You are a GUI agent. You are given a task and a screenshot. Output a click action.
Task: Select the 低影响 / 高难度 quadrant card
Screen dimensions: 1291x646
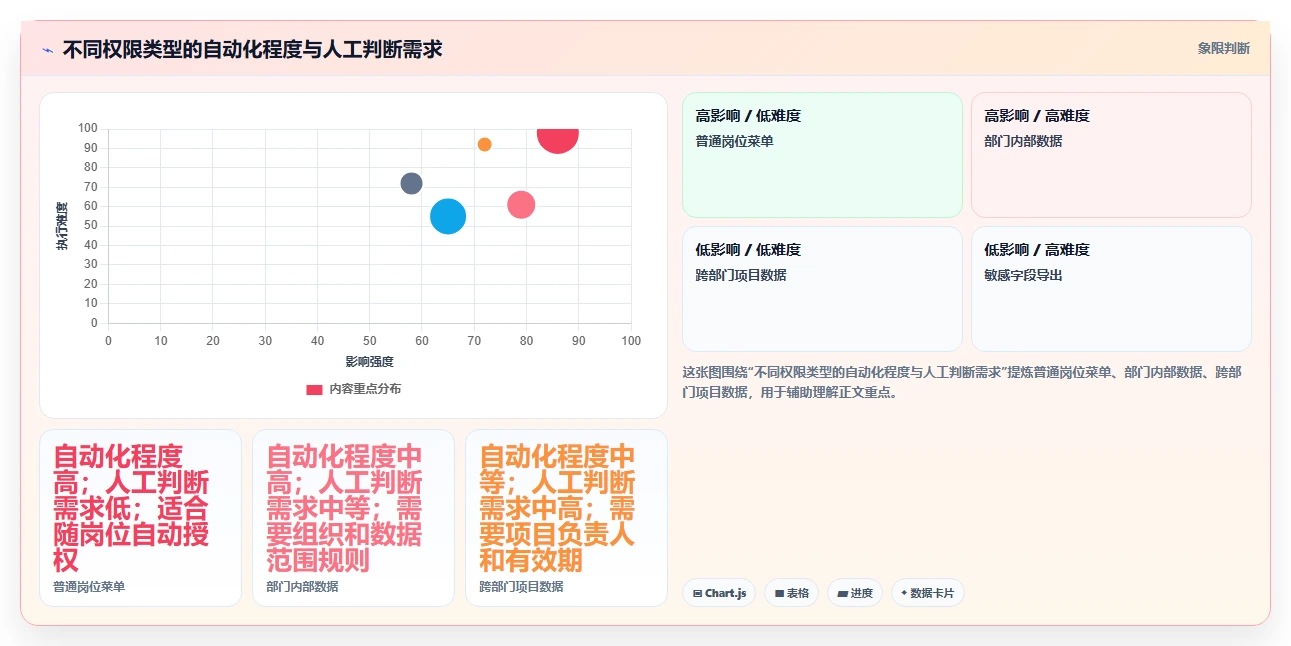(x=1111, y=289)
